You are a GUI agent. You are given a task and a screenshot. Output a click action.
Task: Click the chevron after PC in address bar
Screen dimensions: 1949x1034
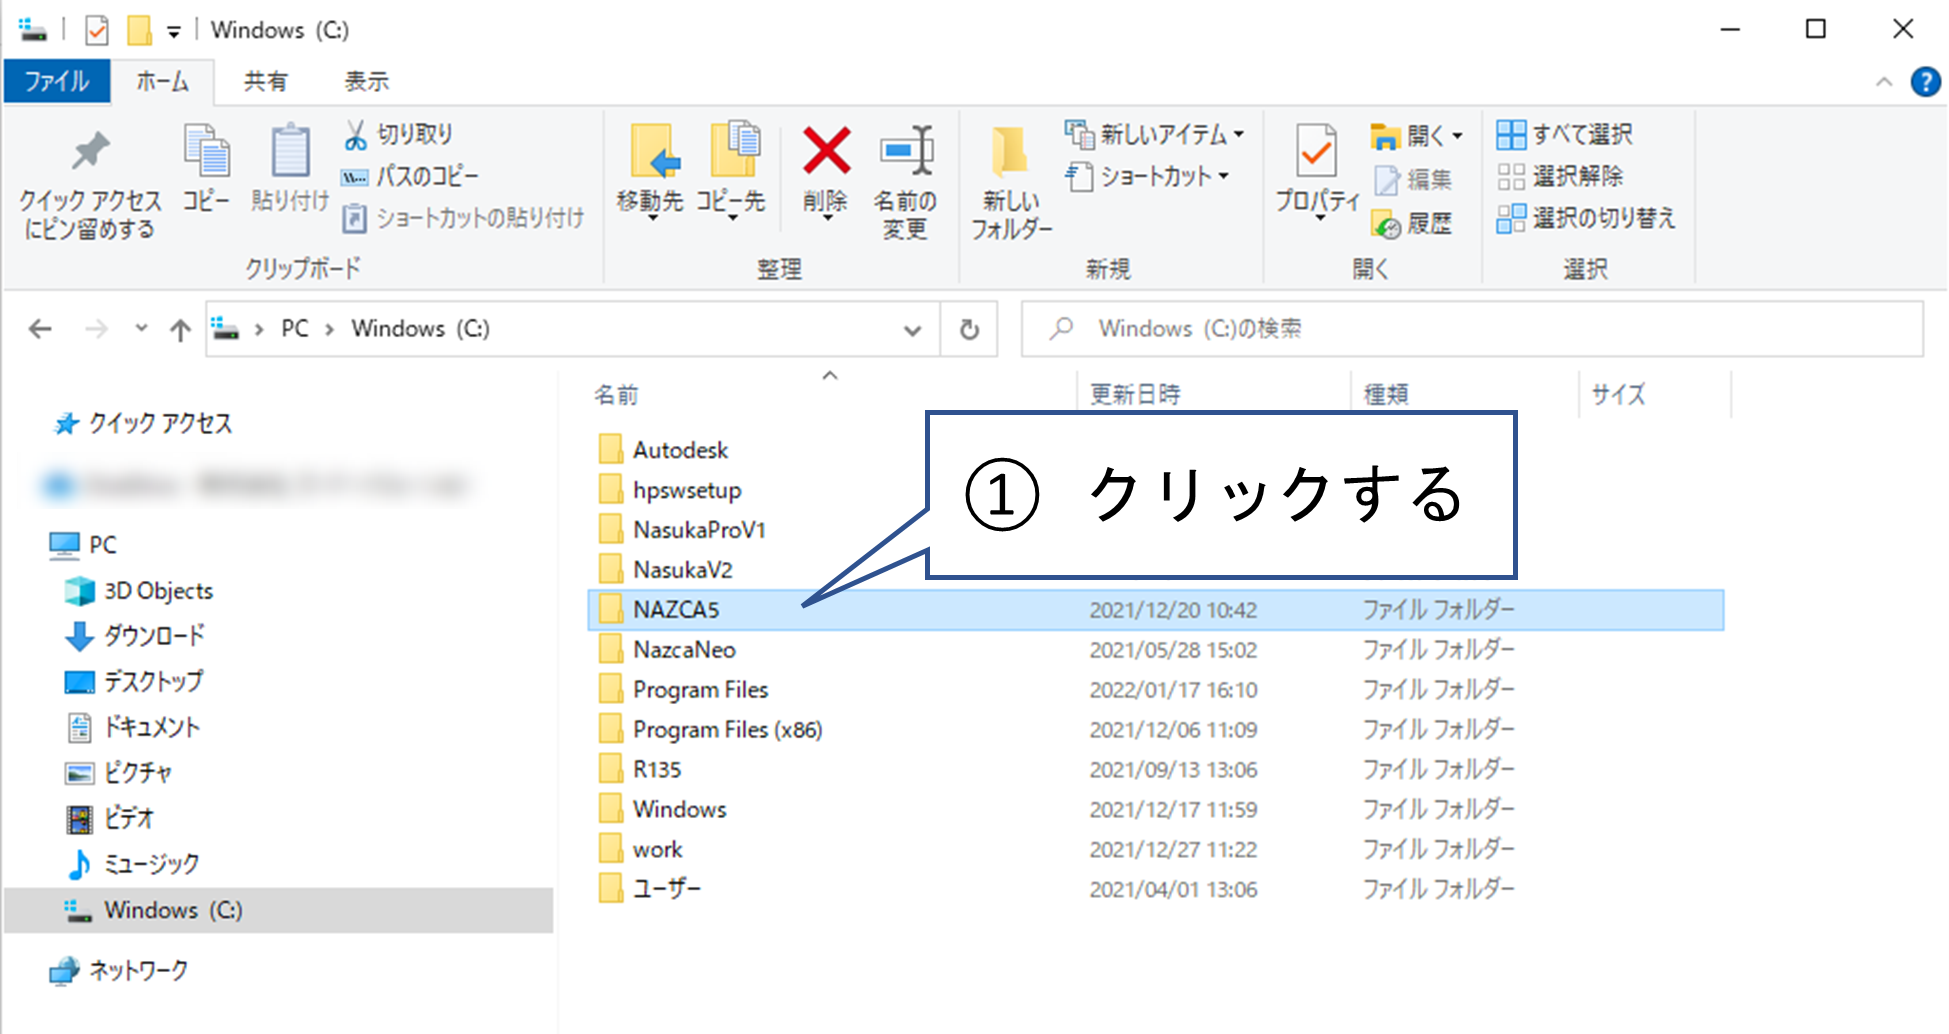(x=329, y=329)
